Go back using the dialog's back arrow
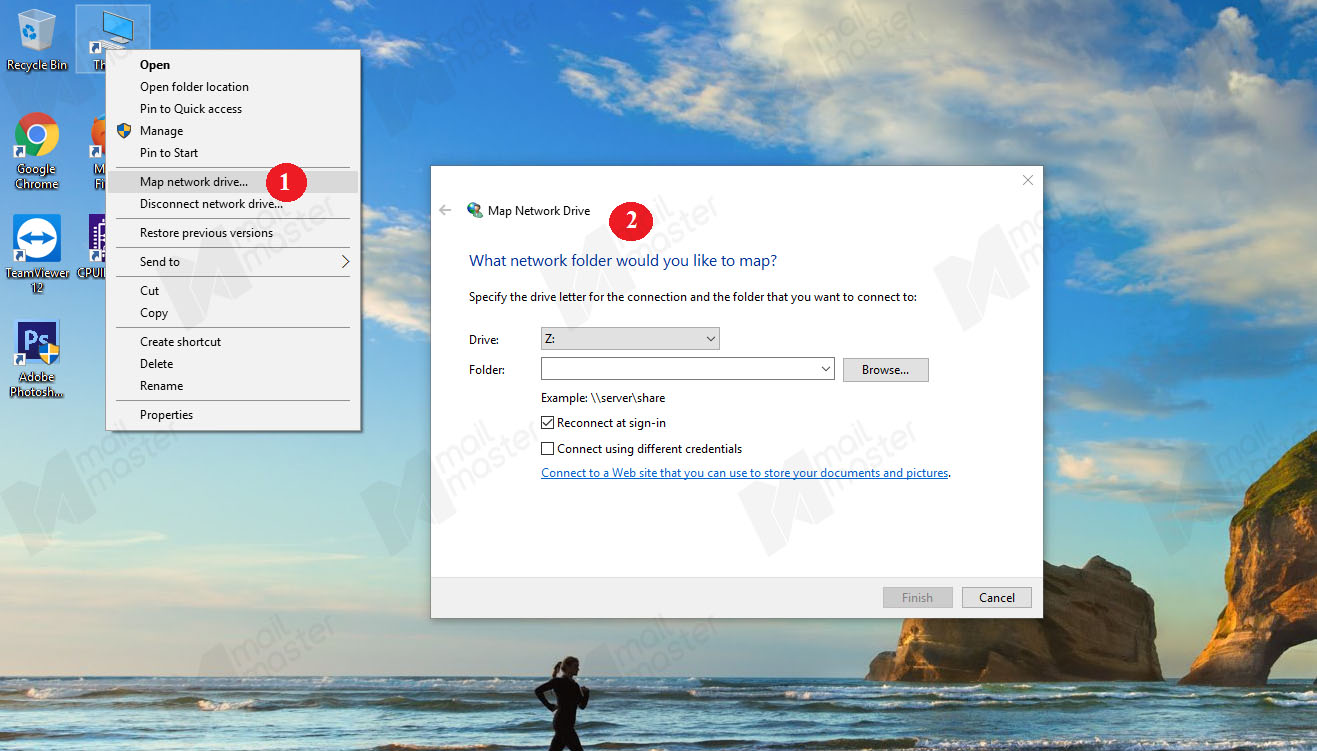 point(445,211)
